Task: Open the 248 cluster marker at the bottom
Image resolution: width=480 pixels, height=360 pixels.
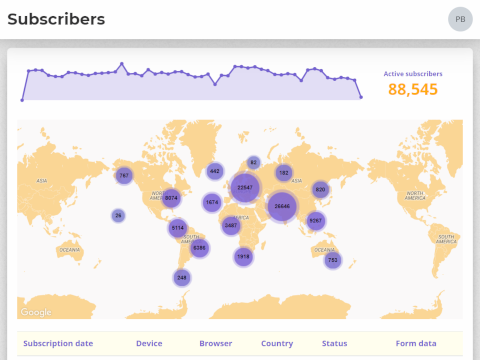Action: coord(182,278)
